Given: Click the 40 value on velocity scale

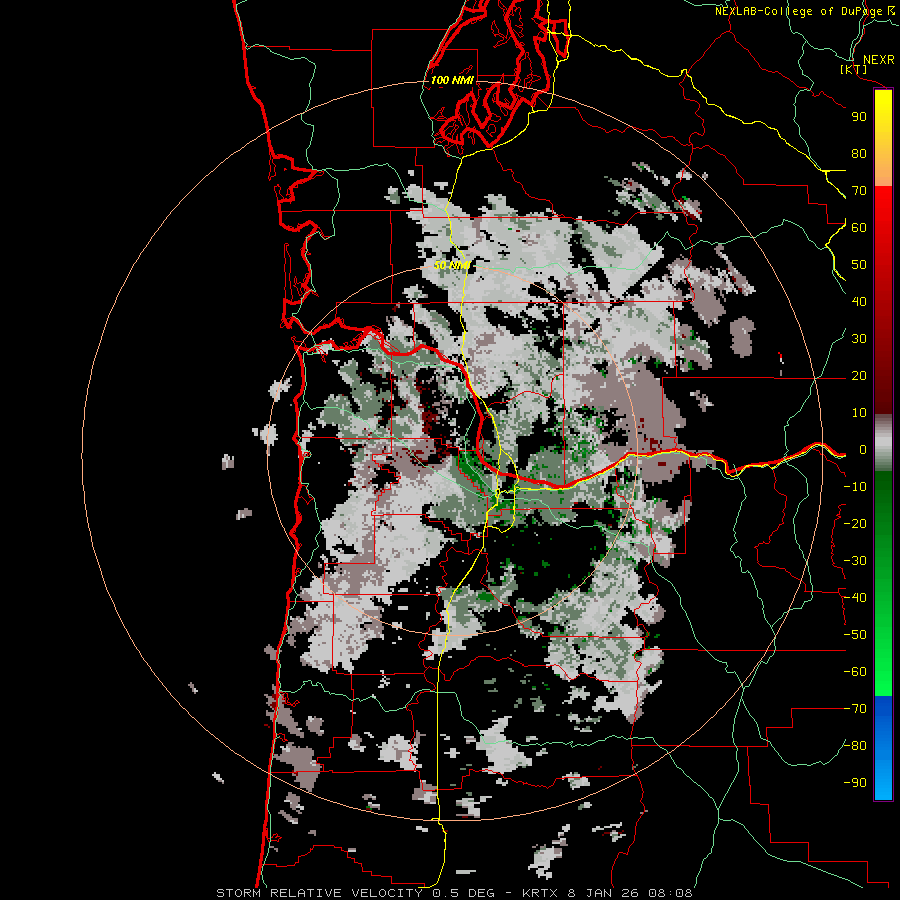Looking at the screenshot, I should click(x=859, y=302).
